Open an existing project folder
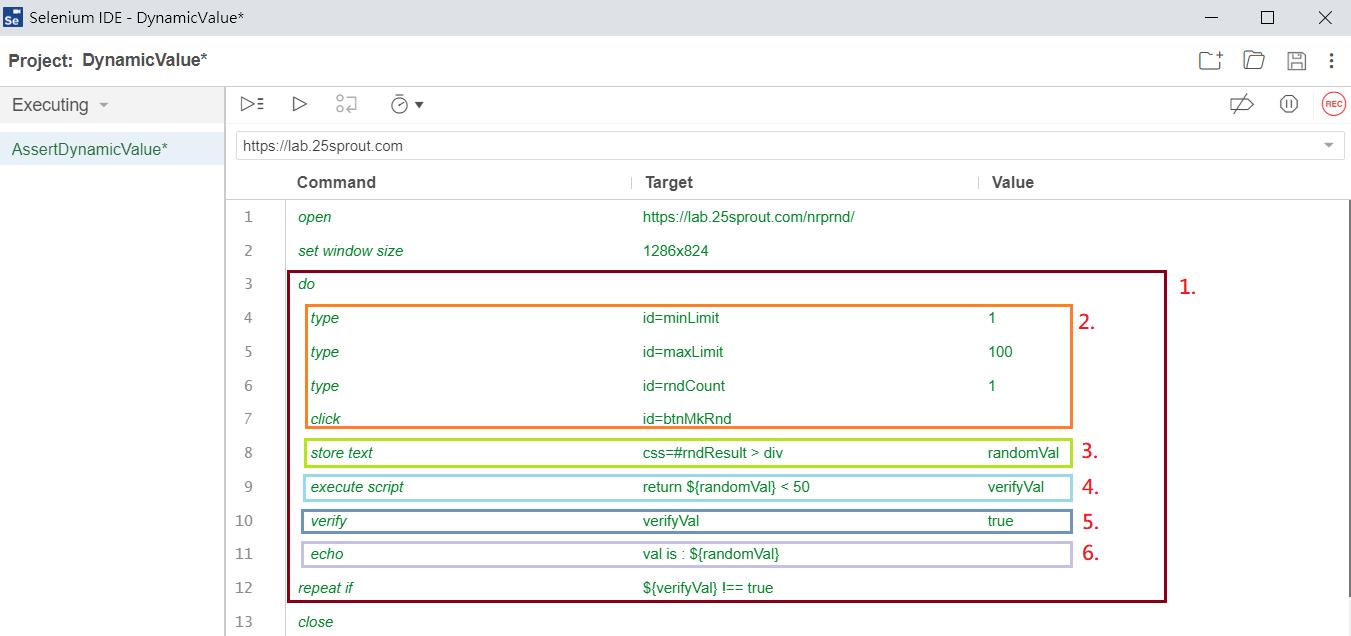 click(1254, 61)
